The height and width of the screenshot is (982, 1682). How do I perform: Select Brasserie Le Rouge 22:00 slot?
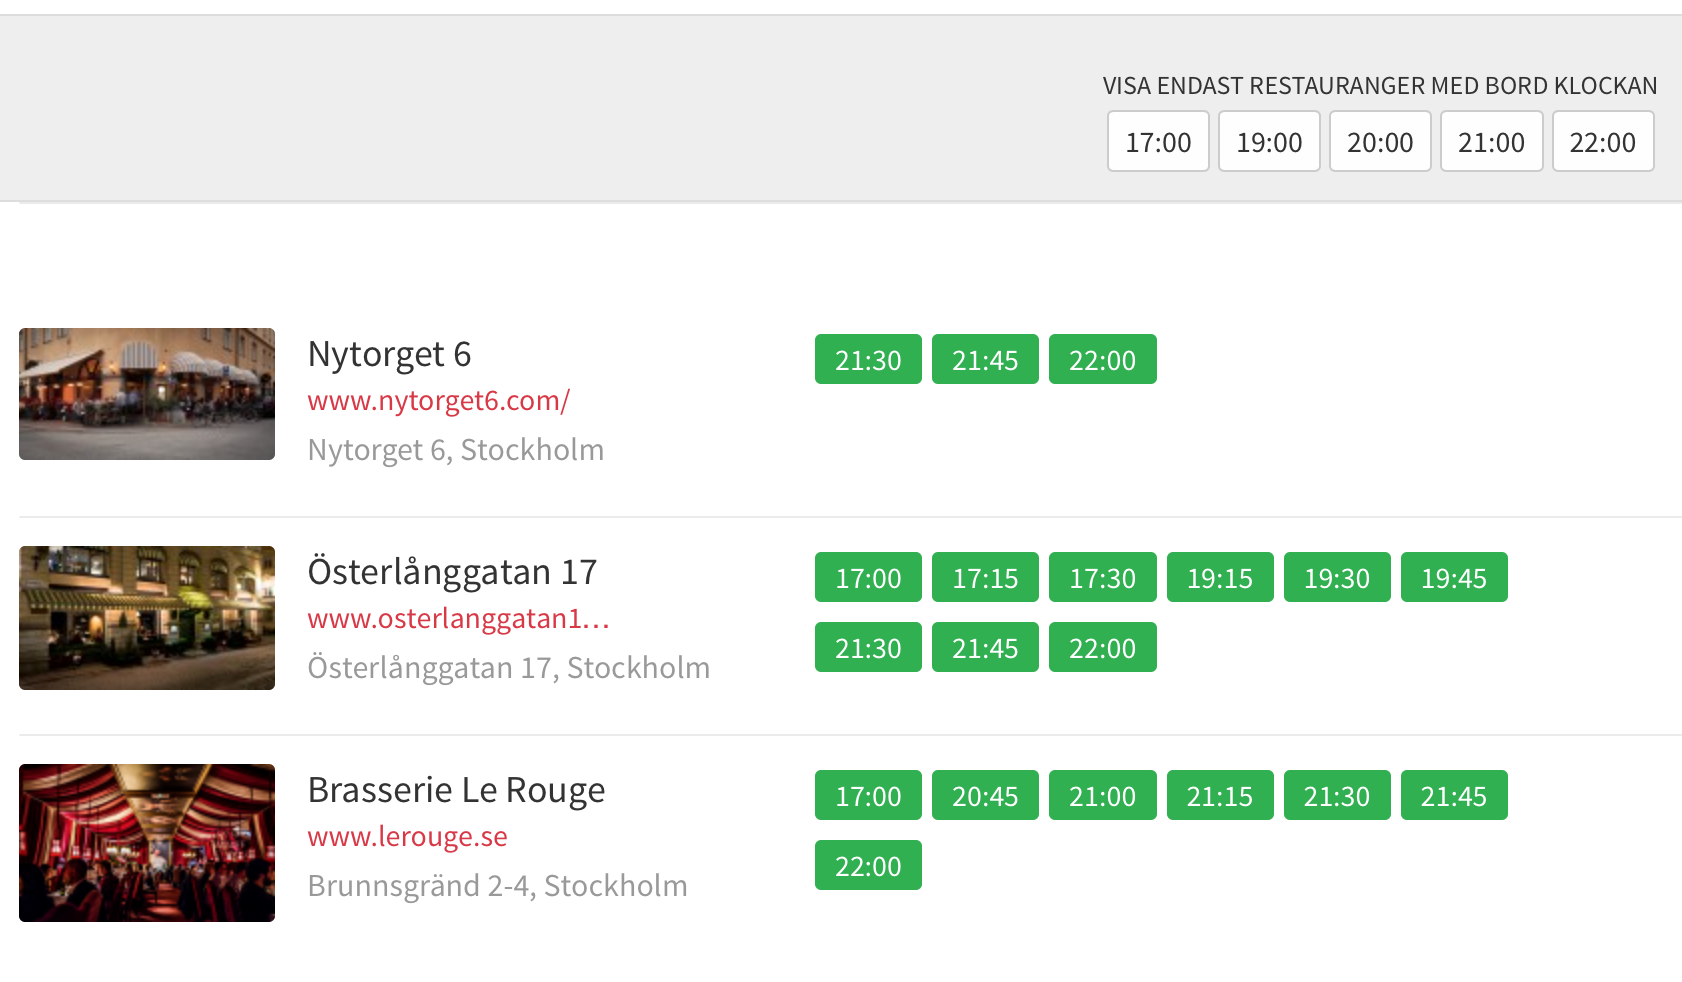click(x=868, y=865)
